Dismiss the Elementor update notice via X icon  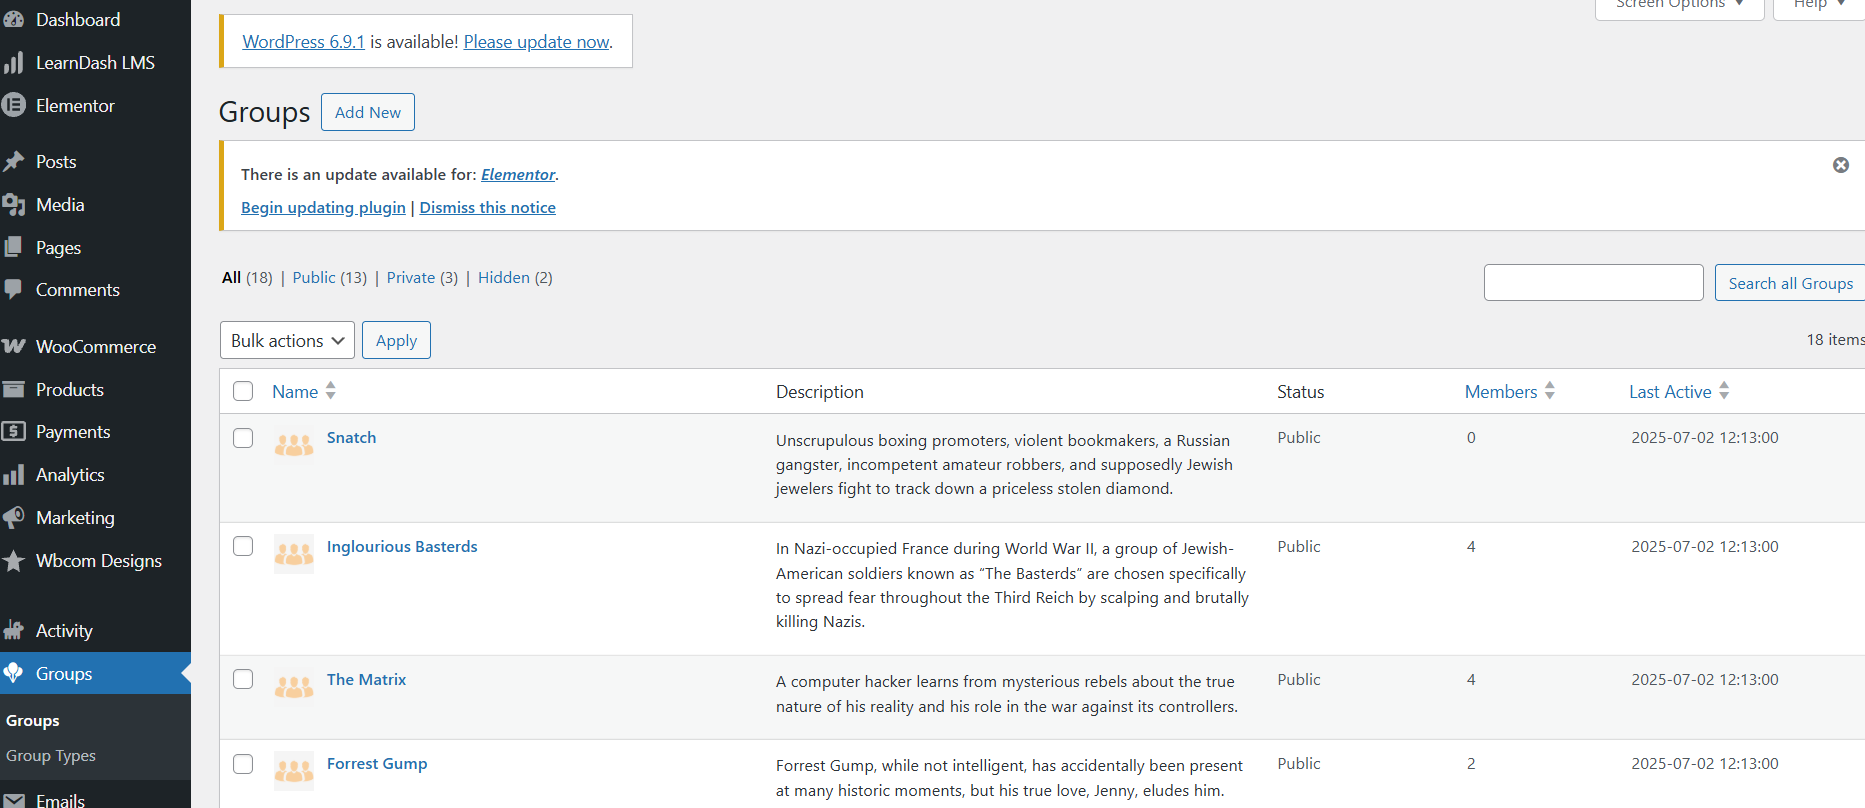pyautogui.click(x=1840, y=165)
